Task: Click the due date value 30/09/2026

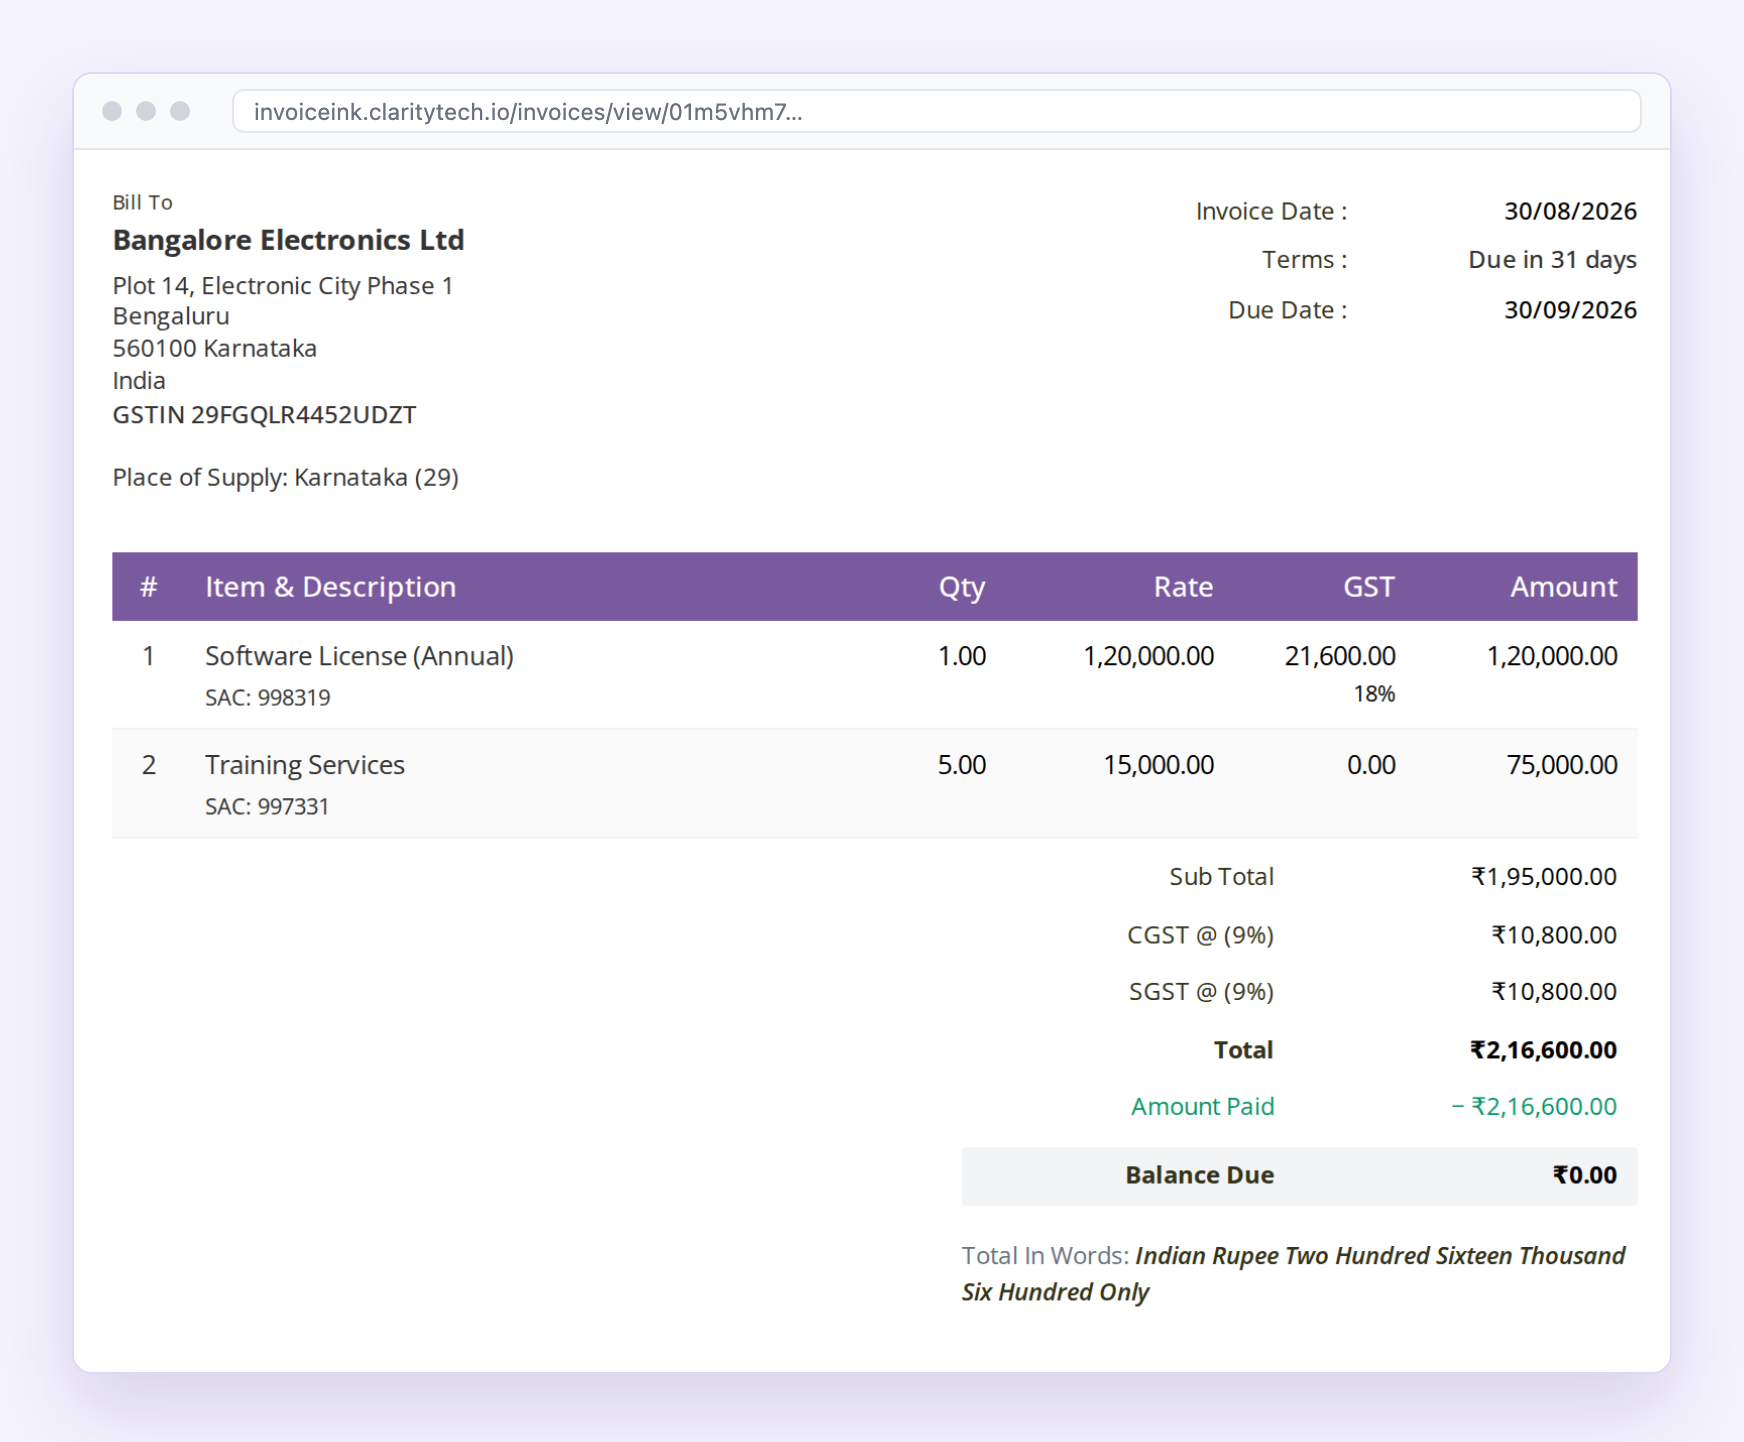Action: (1570, 310)
